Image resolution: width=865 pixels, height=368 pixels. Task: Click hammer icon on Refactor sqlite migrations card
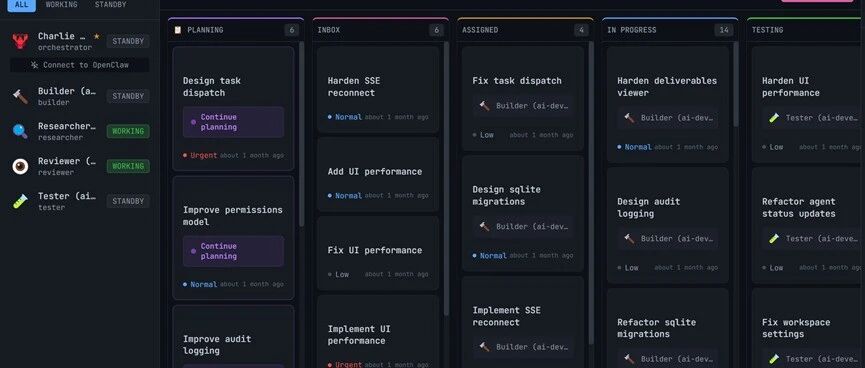(x=629, y=359)
